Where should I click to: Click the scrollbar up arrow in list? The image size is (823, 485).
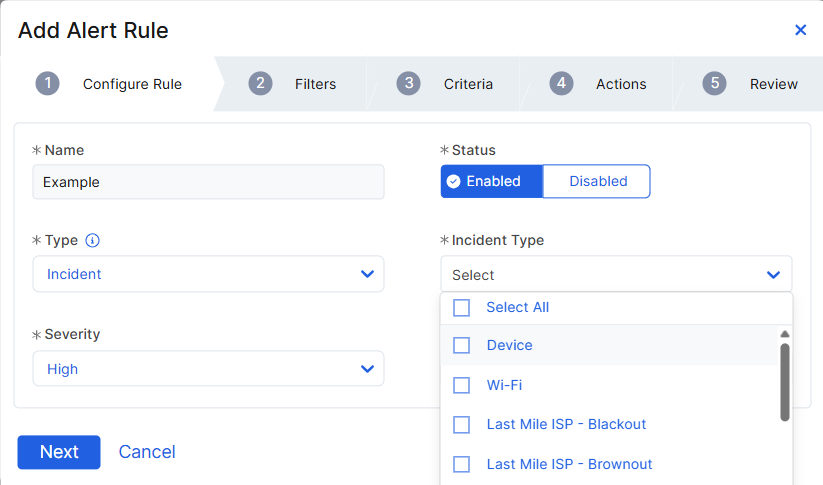pos(785,334)
